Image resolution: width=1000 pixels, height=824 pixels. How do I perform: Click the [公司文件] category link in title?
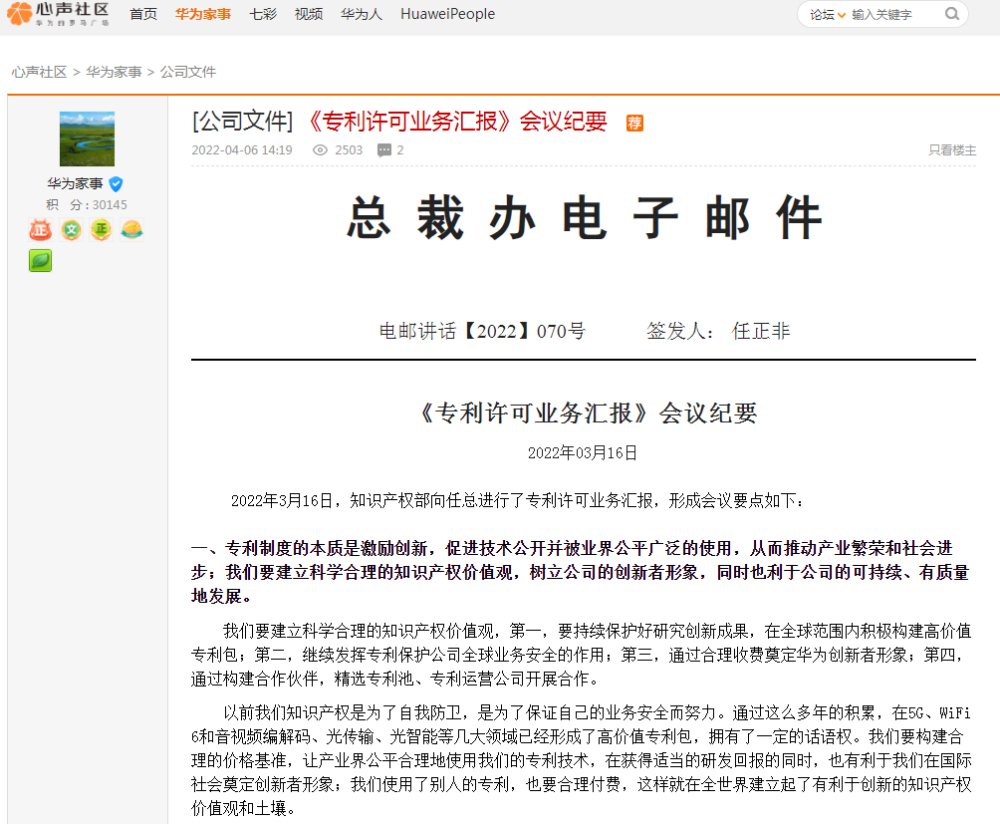coord(242,121)
